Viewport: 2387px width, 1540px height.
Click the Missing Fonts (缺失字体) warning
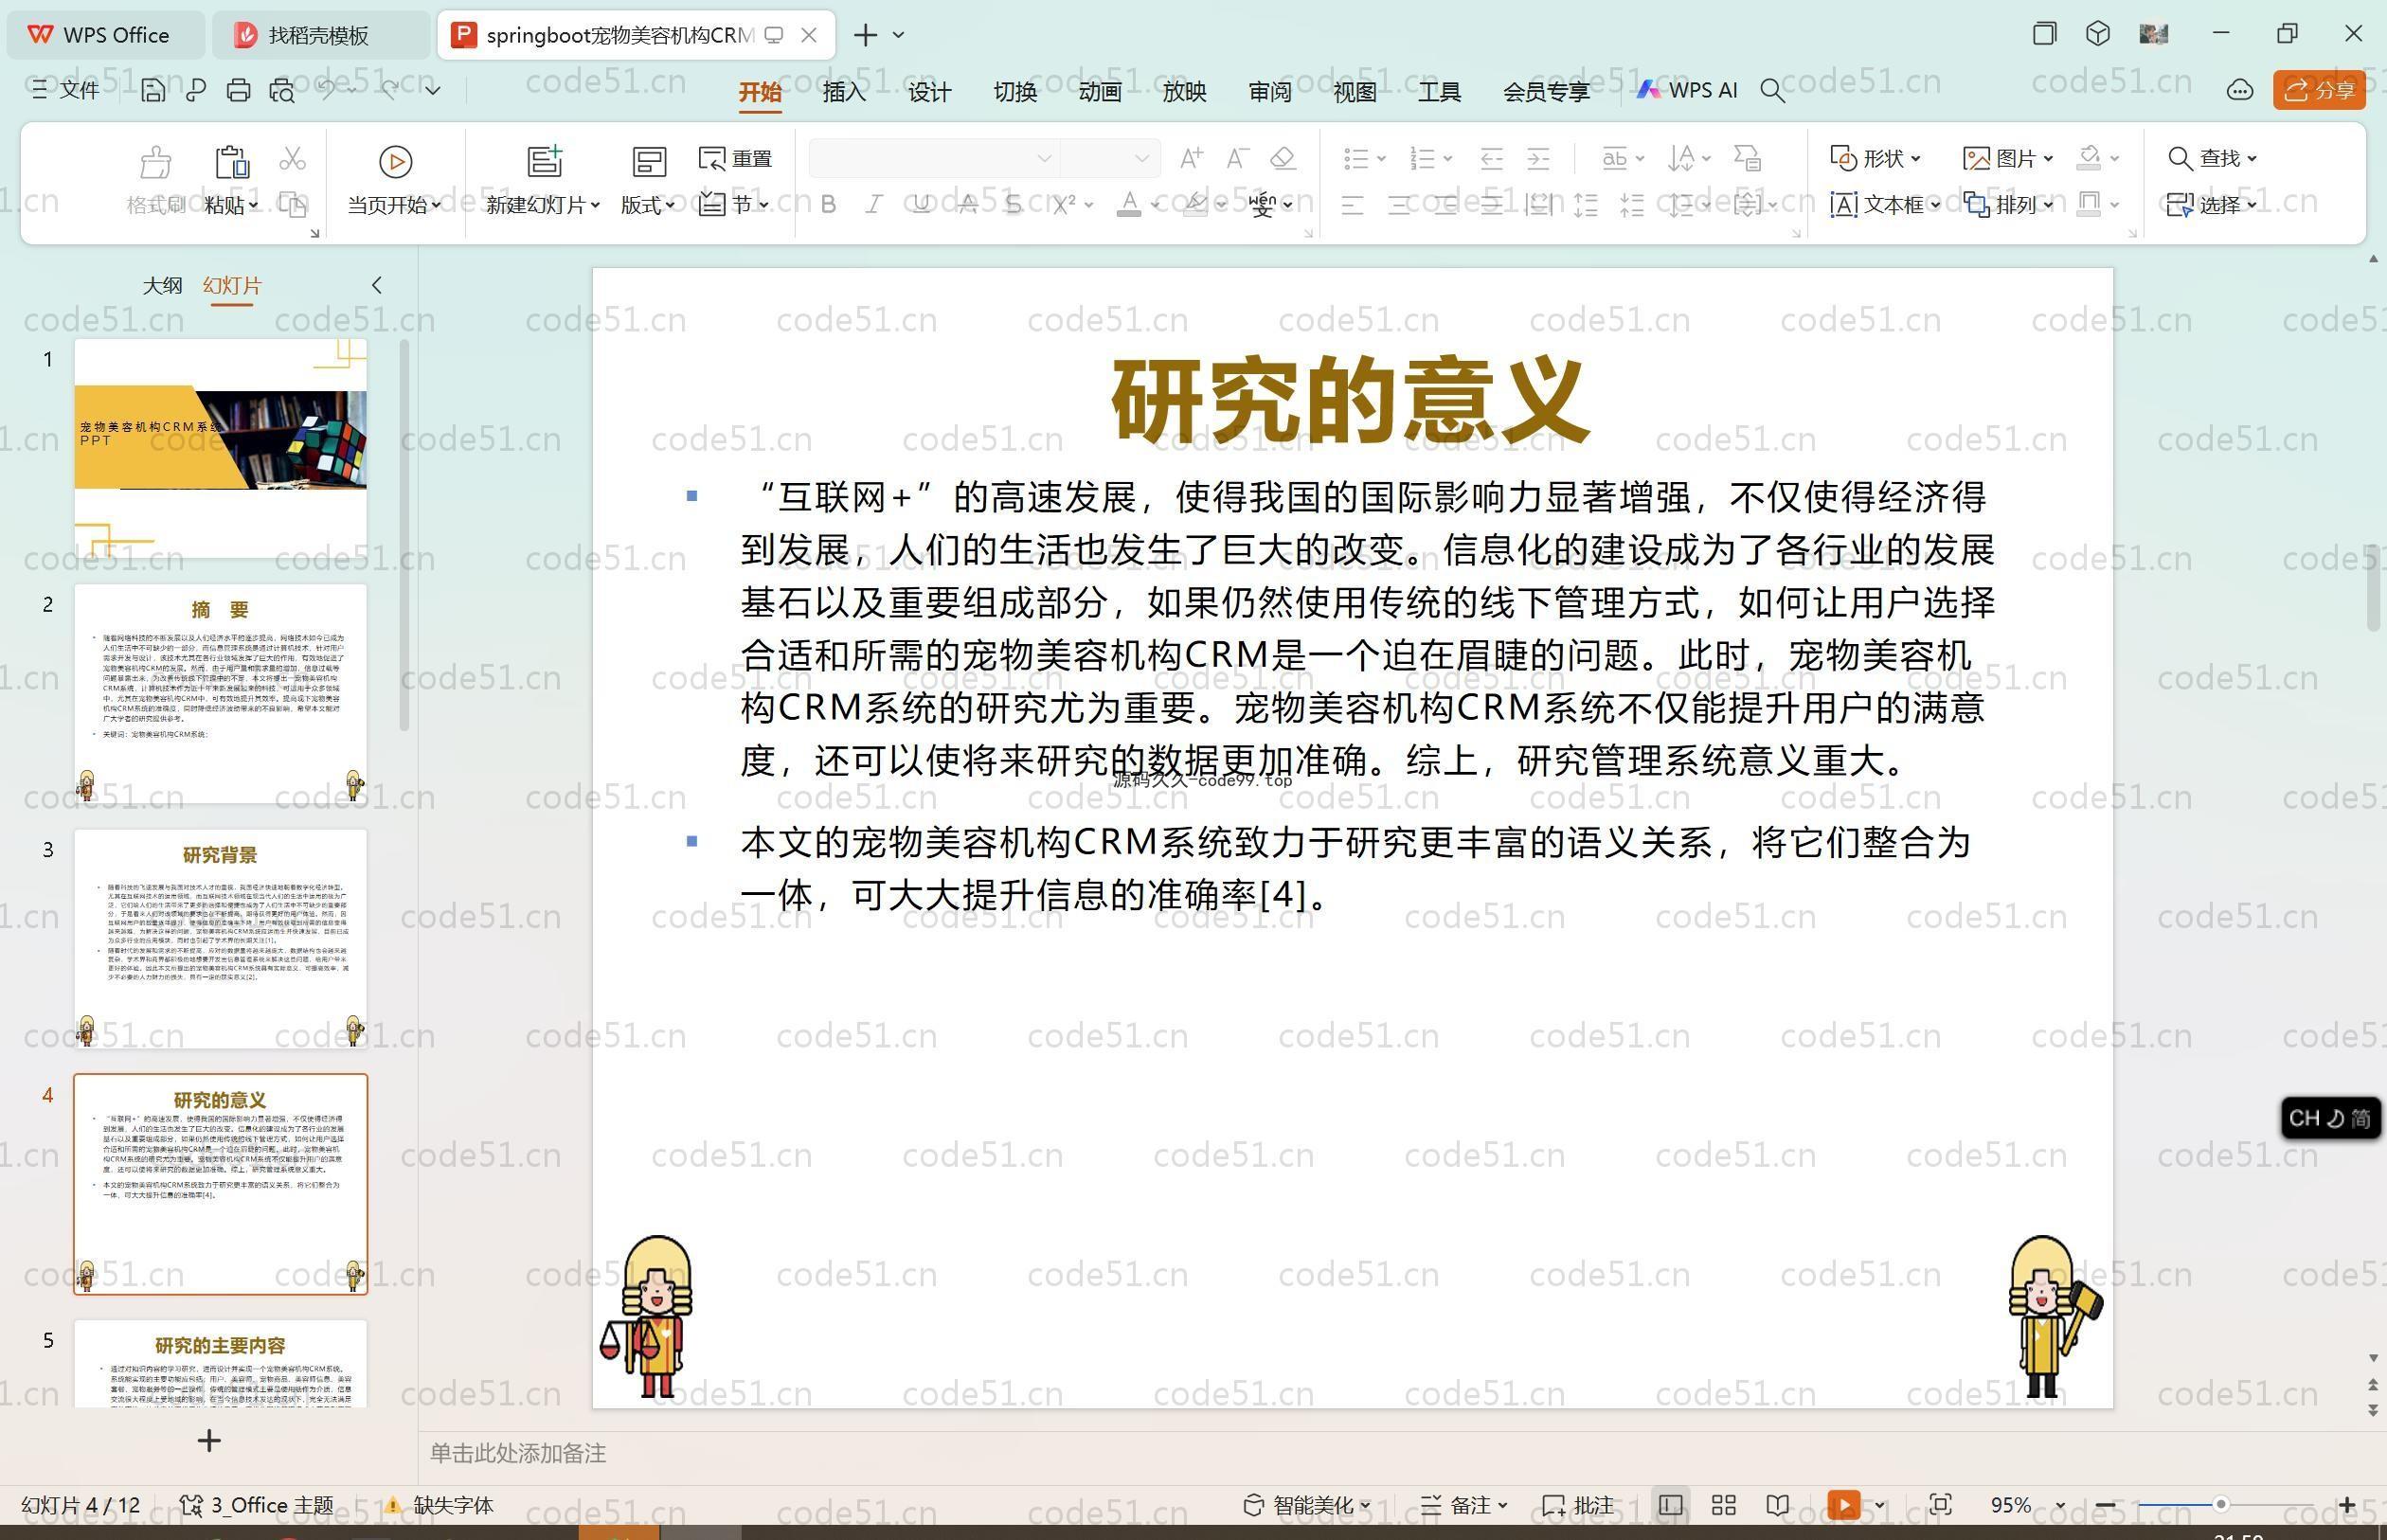pyautogui.click(x=439, y=1505)
